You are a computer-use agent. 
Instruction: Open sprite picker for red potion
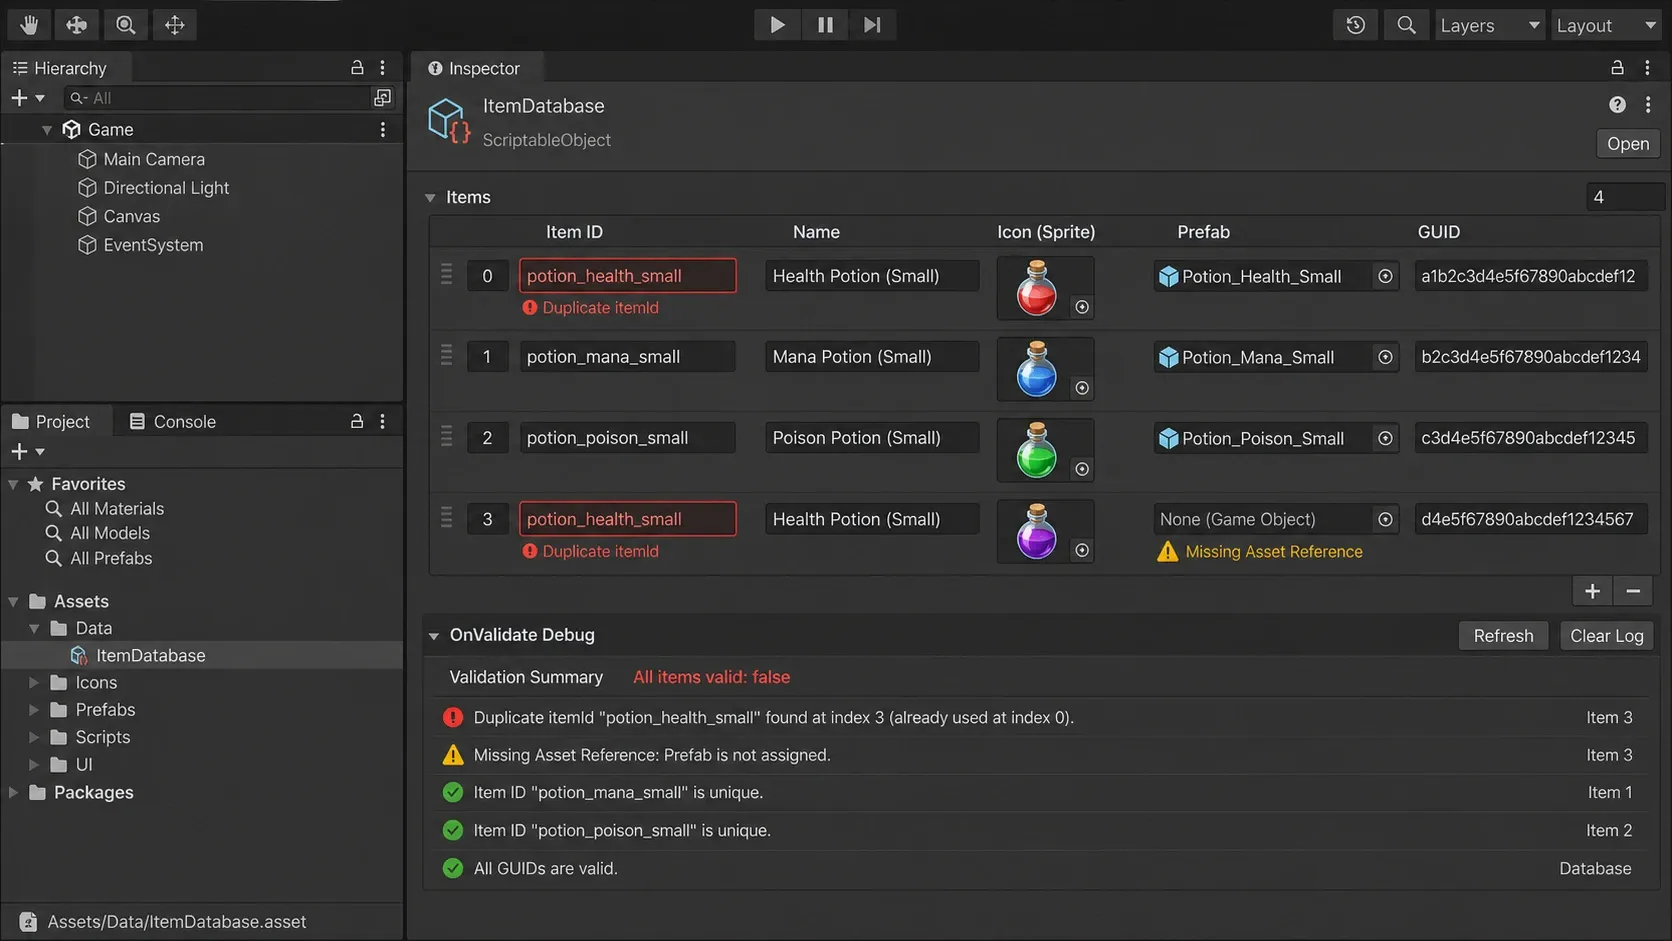coord(1081,307)
